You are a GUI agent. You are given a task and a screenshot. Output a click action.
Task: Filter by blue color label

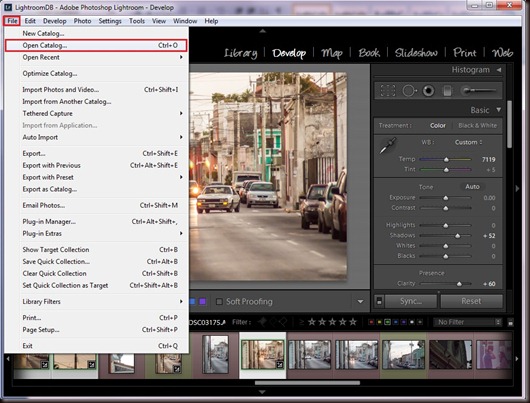[x=395, y=322]
